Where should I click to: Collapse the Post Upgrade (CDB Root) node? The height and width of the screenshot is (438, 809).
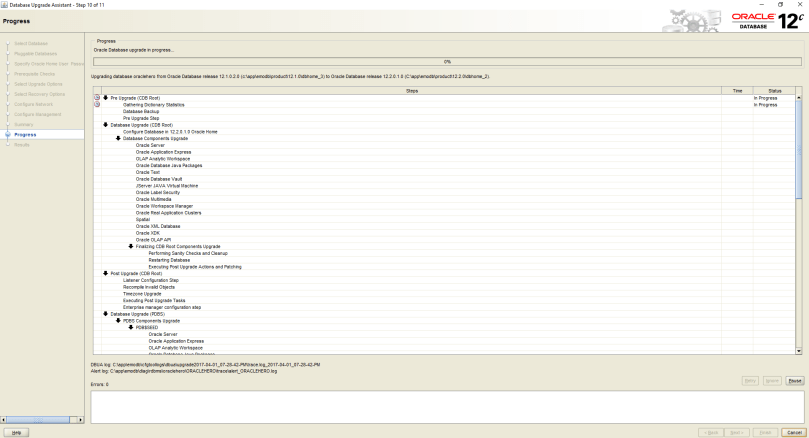106,272
